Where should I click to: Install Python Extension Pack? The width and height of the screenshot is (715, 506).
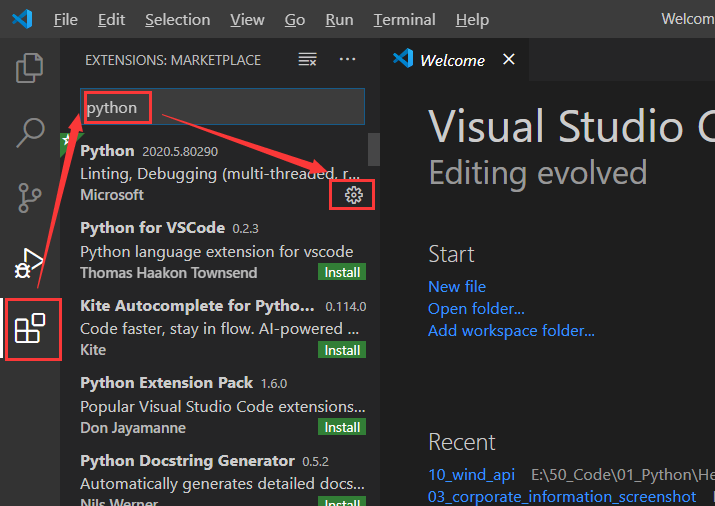pyautogui.click(x=342, y=427)
